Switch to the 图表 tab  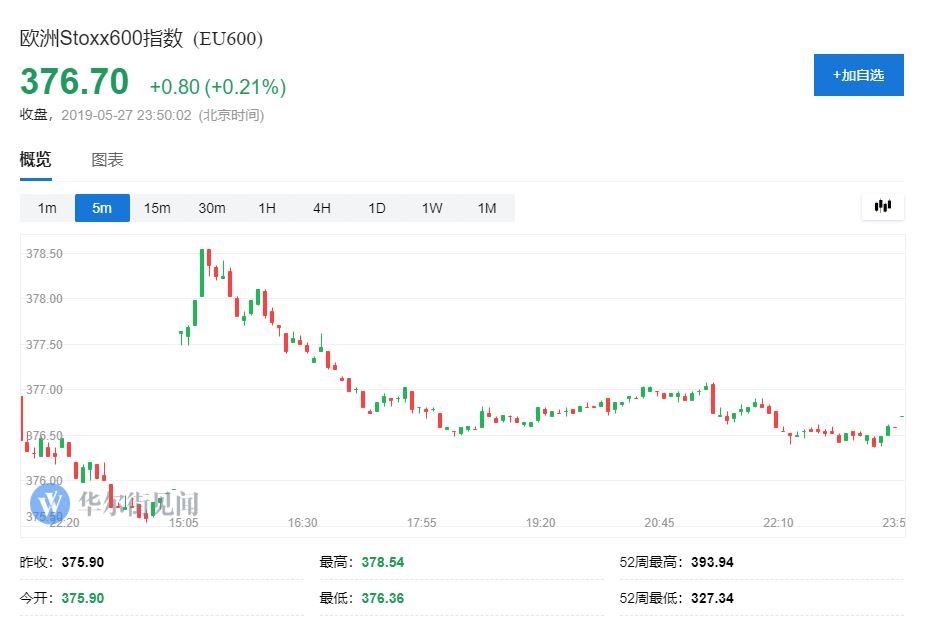(x=107, y=160)
